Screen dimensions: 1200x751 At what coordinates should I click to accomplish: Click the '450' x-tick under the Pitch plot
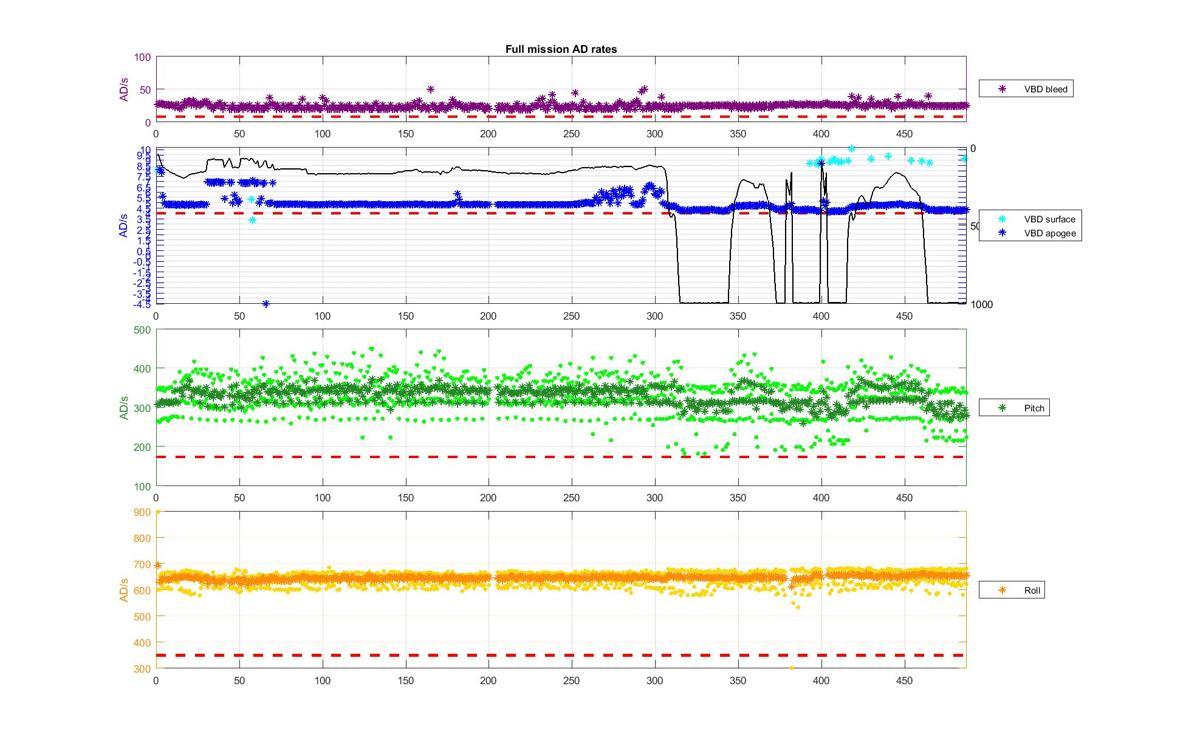tap(904, 497)
